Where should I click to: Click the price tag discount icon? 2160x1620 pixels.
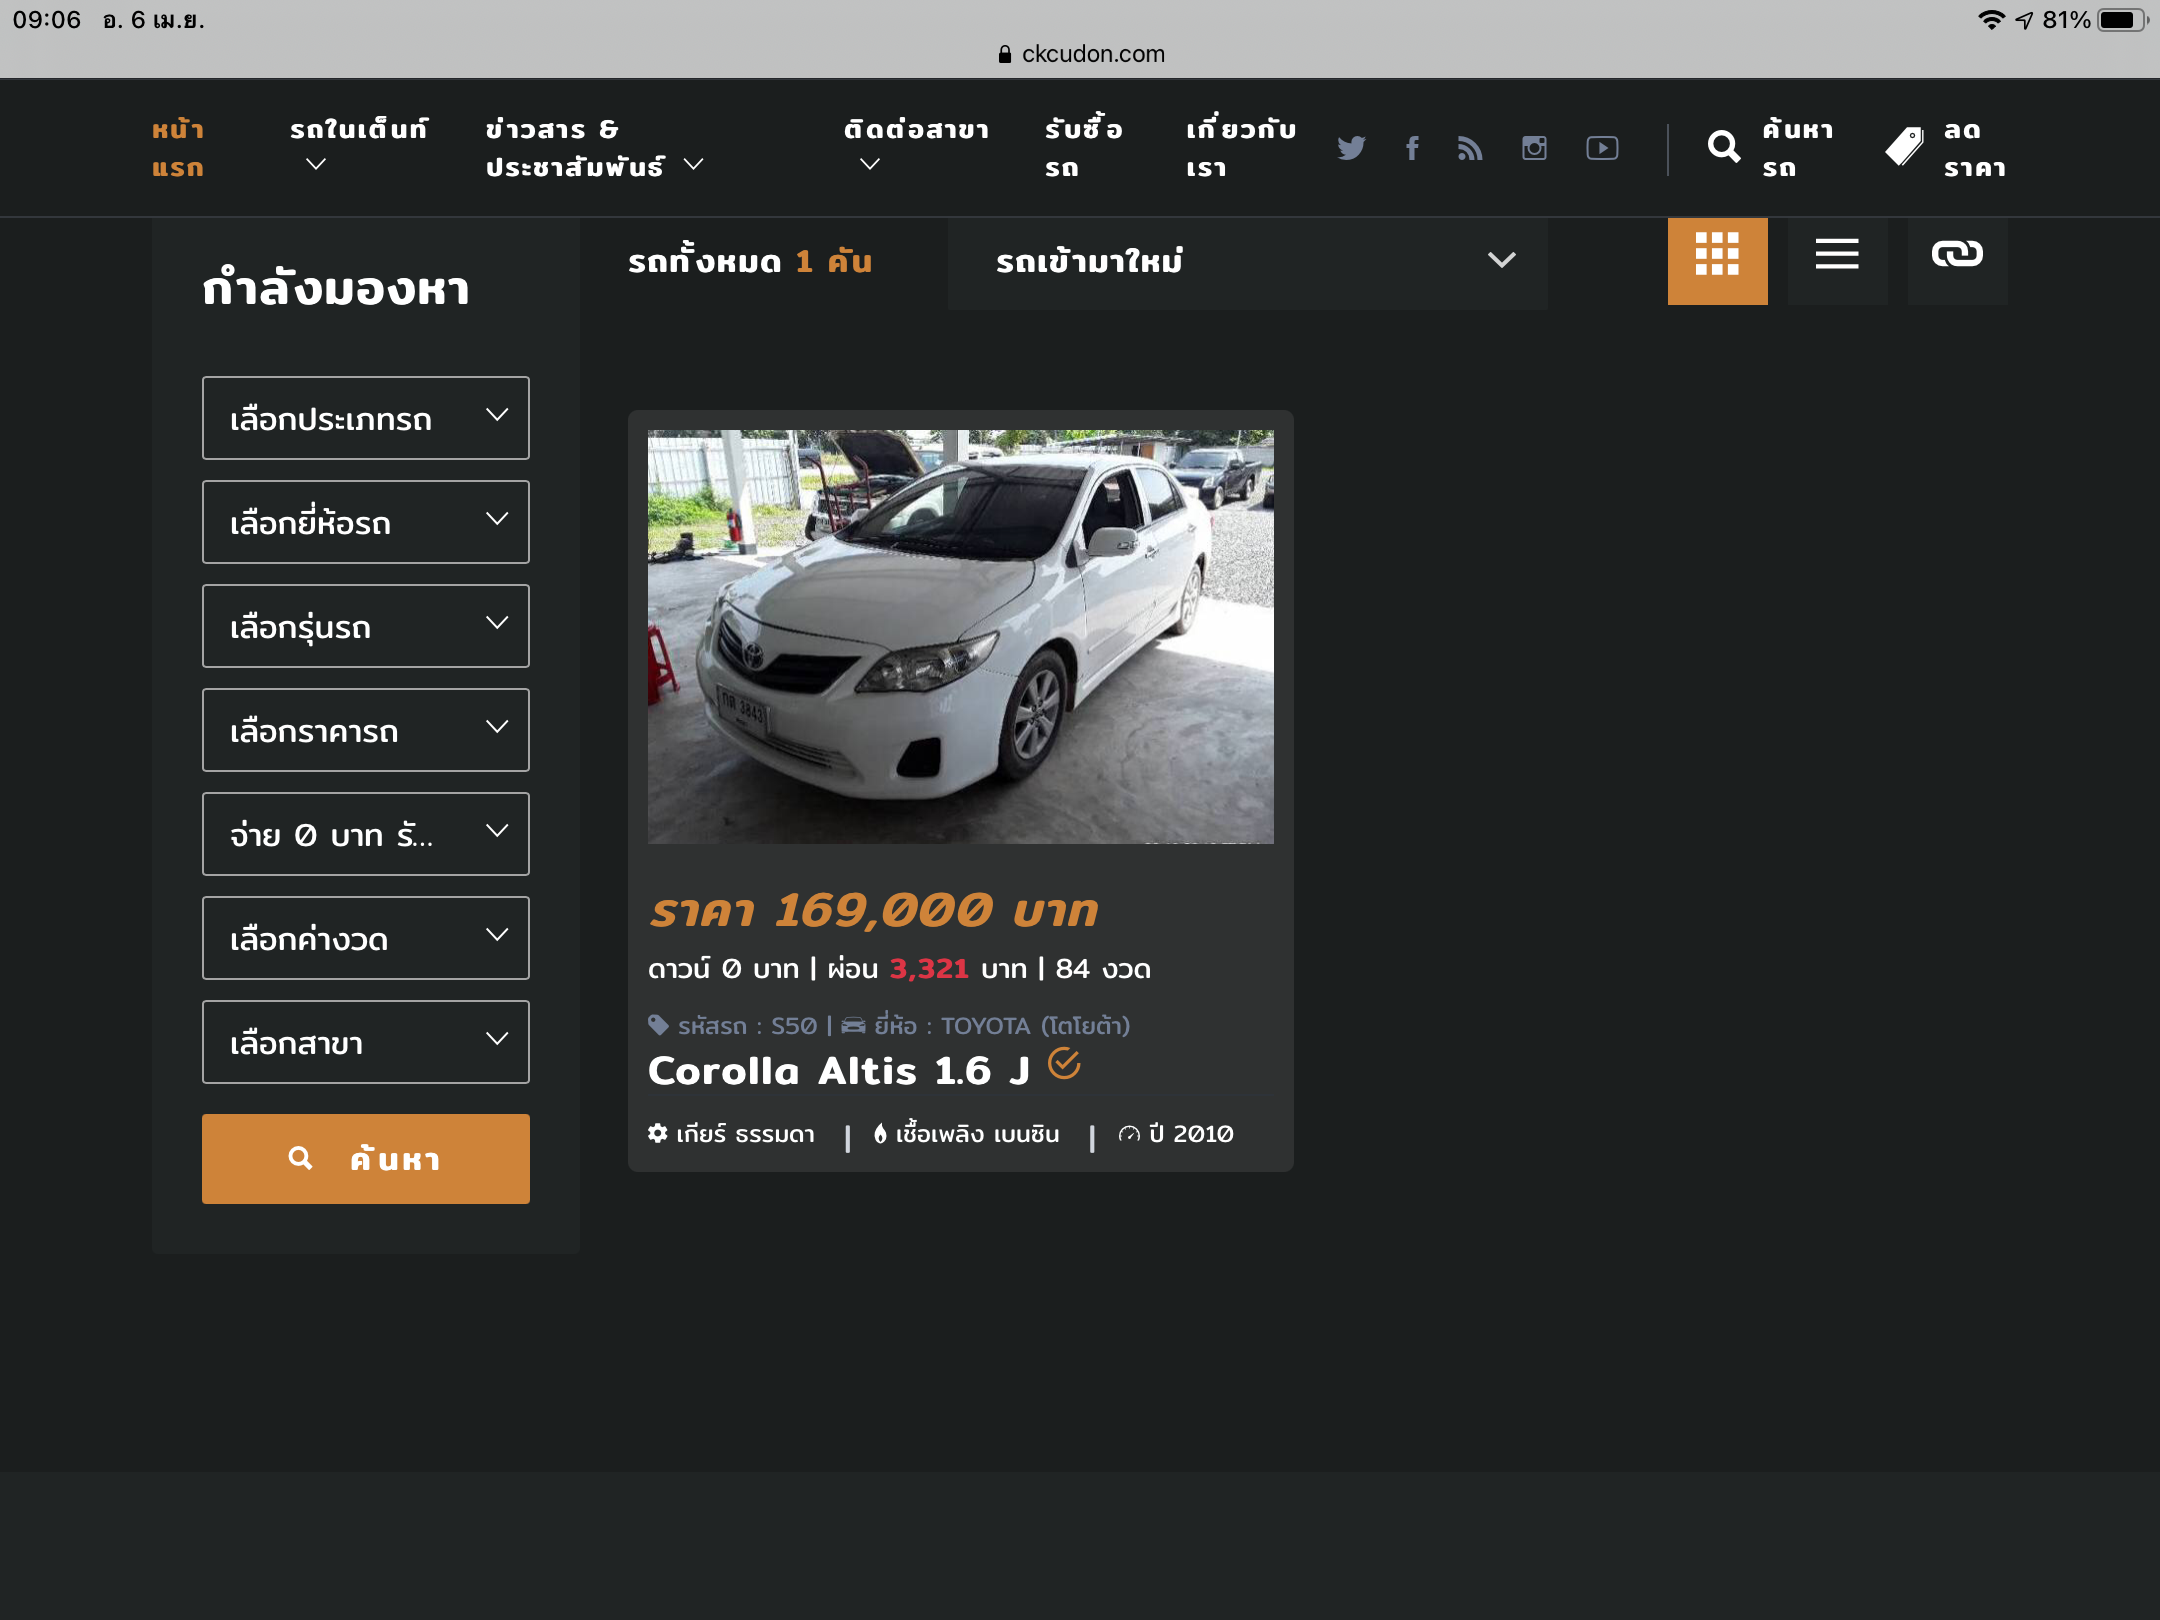1905,148
